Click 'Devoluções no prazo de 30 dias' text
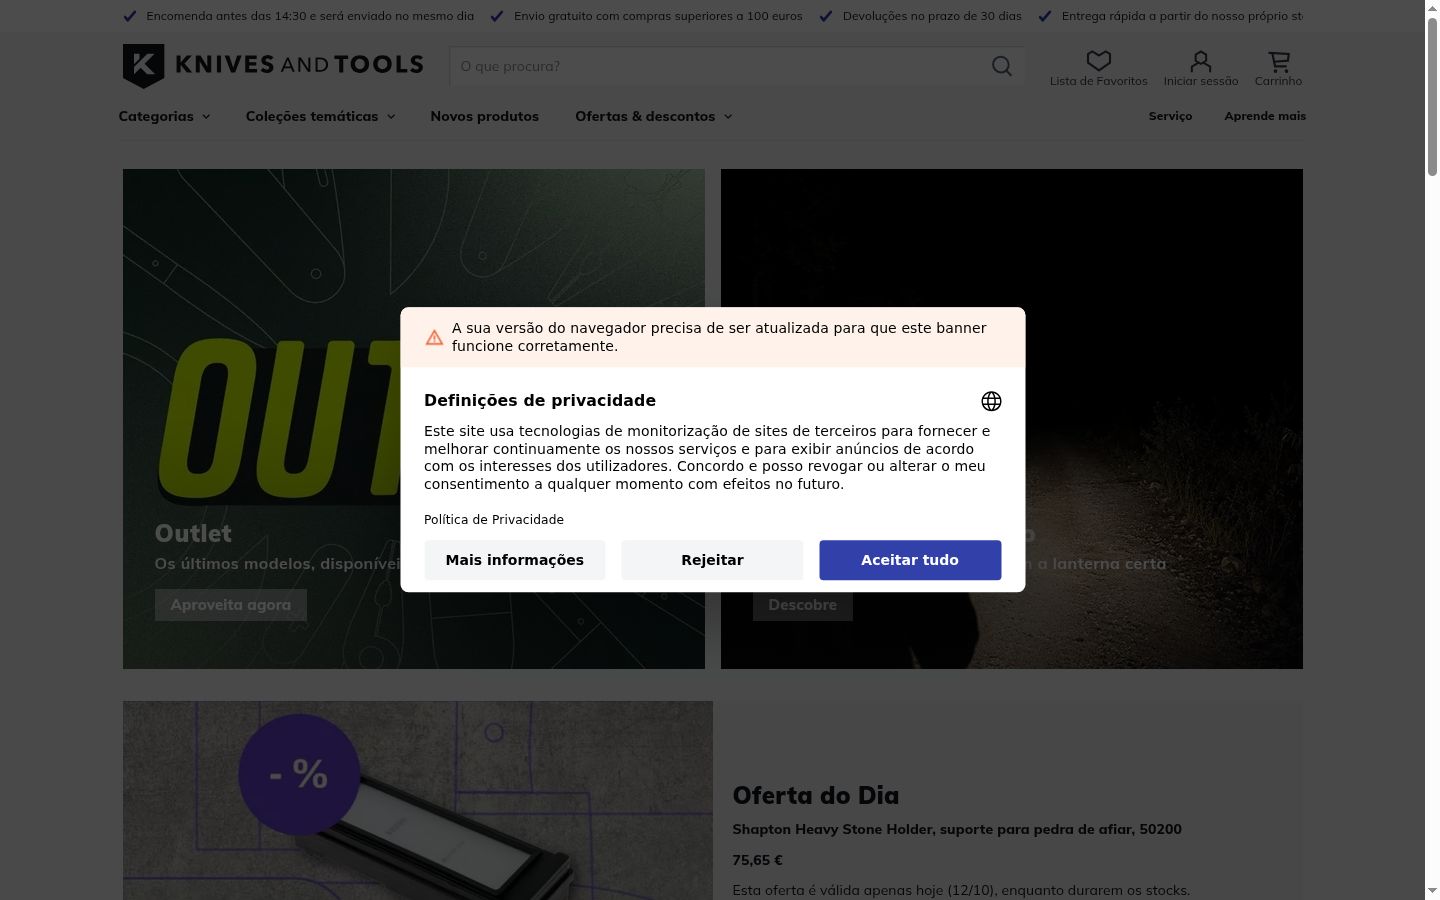 coord(932,16)
